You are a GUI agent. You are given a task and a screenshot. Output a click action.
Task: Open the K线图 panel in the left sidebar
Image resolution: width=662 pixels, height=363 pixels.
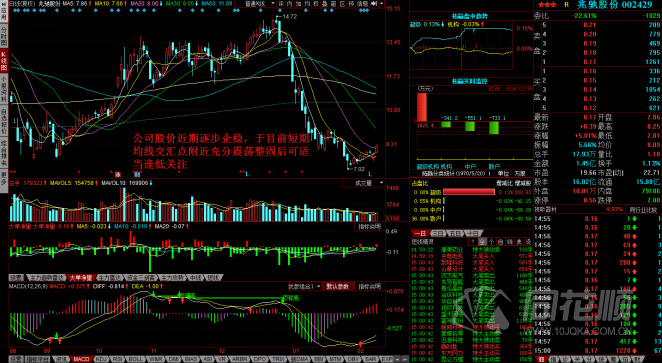4,61
